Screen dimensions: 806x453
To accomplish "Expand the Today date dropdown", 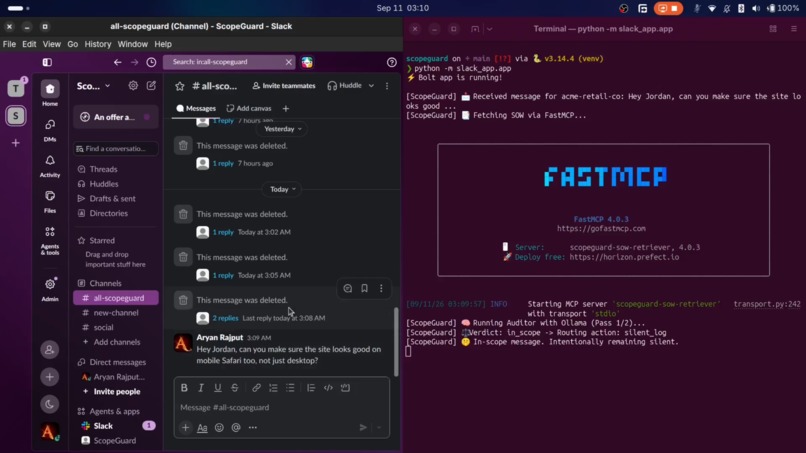I will (282, 189).
